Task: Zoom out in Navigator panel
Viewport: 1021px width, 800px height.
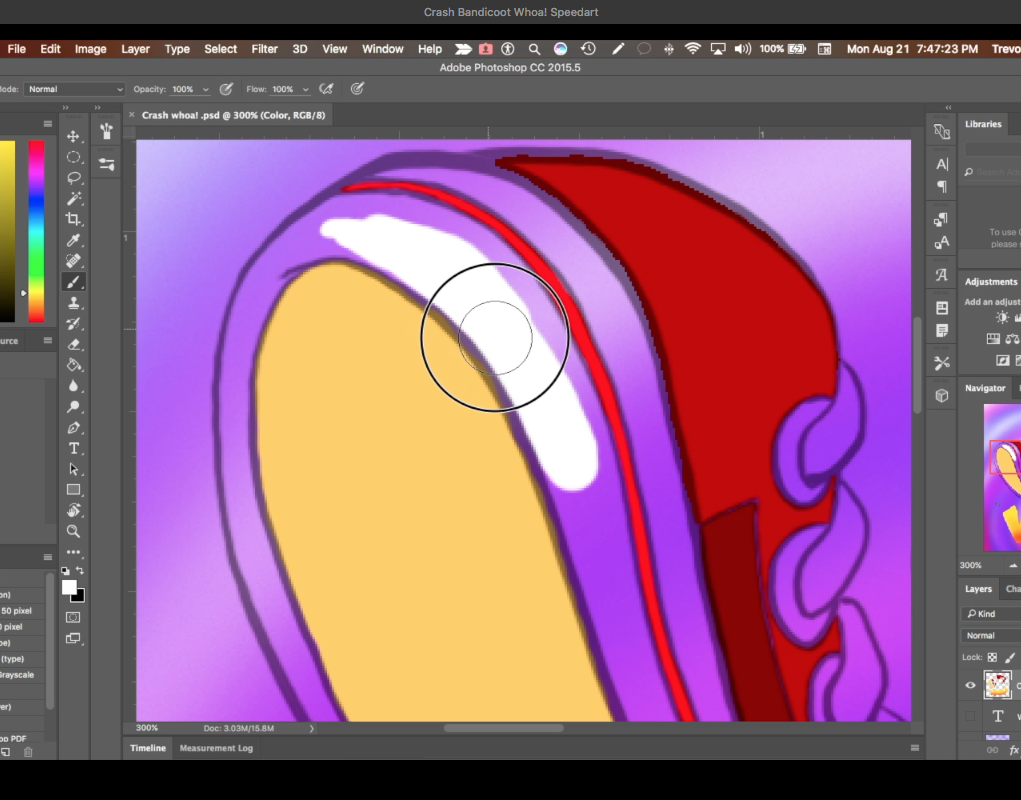Action: coord(1013,565)
